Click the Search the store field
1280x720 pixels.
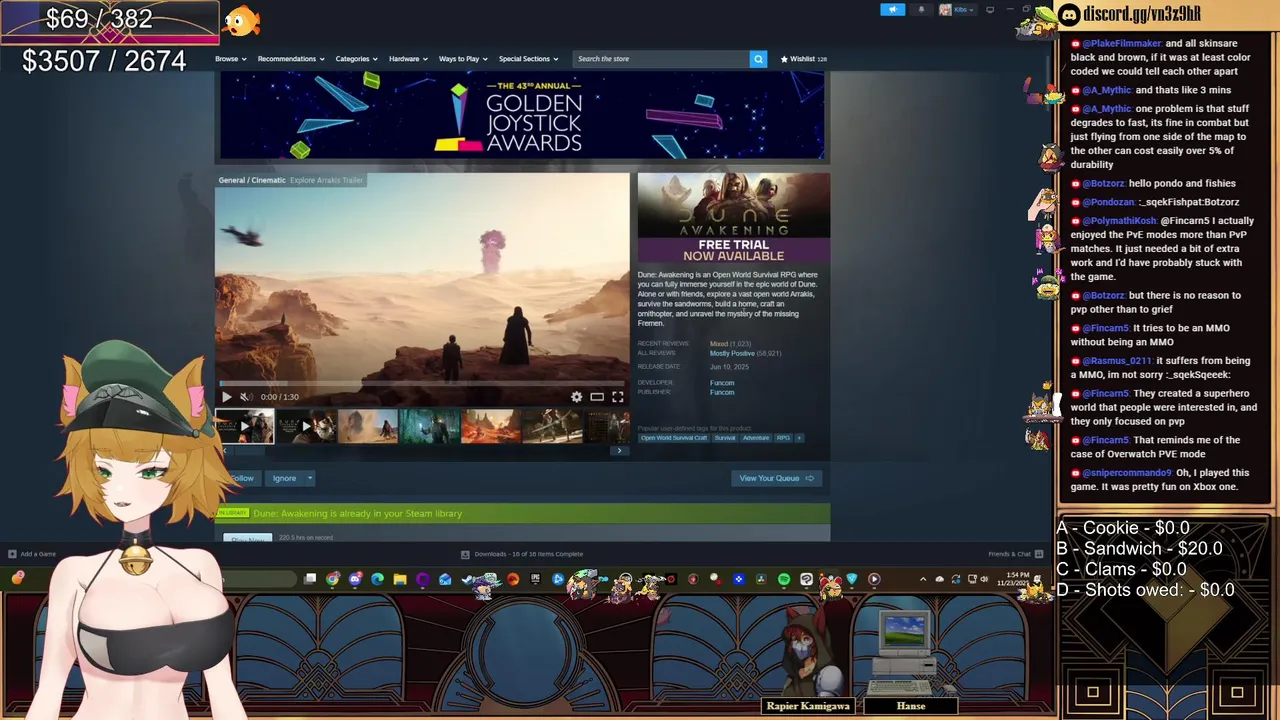[661, 59]
